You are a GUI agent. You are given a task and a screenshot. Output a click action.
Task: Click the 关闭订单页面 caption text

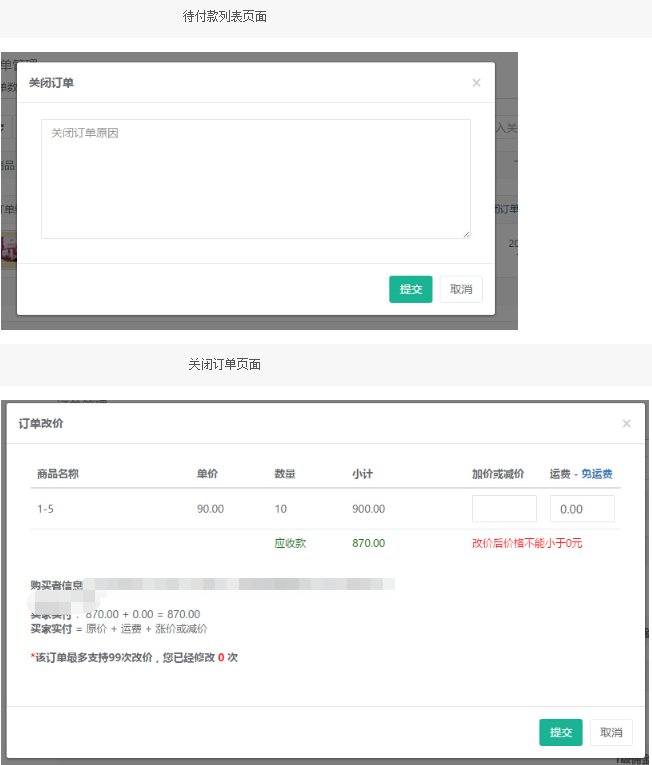pos(224,364)
